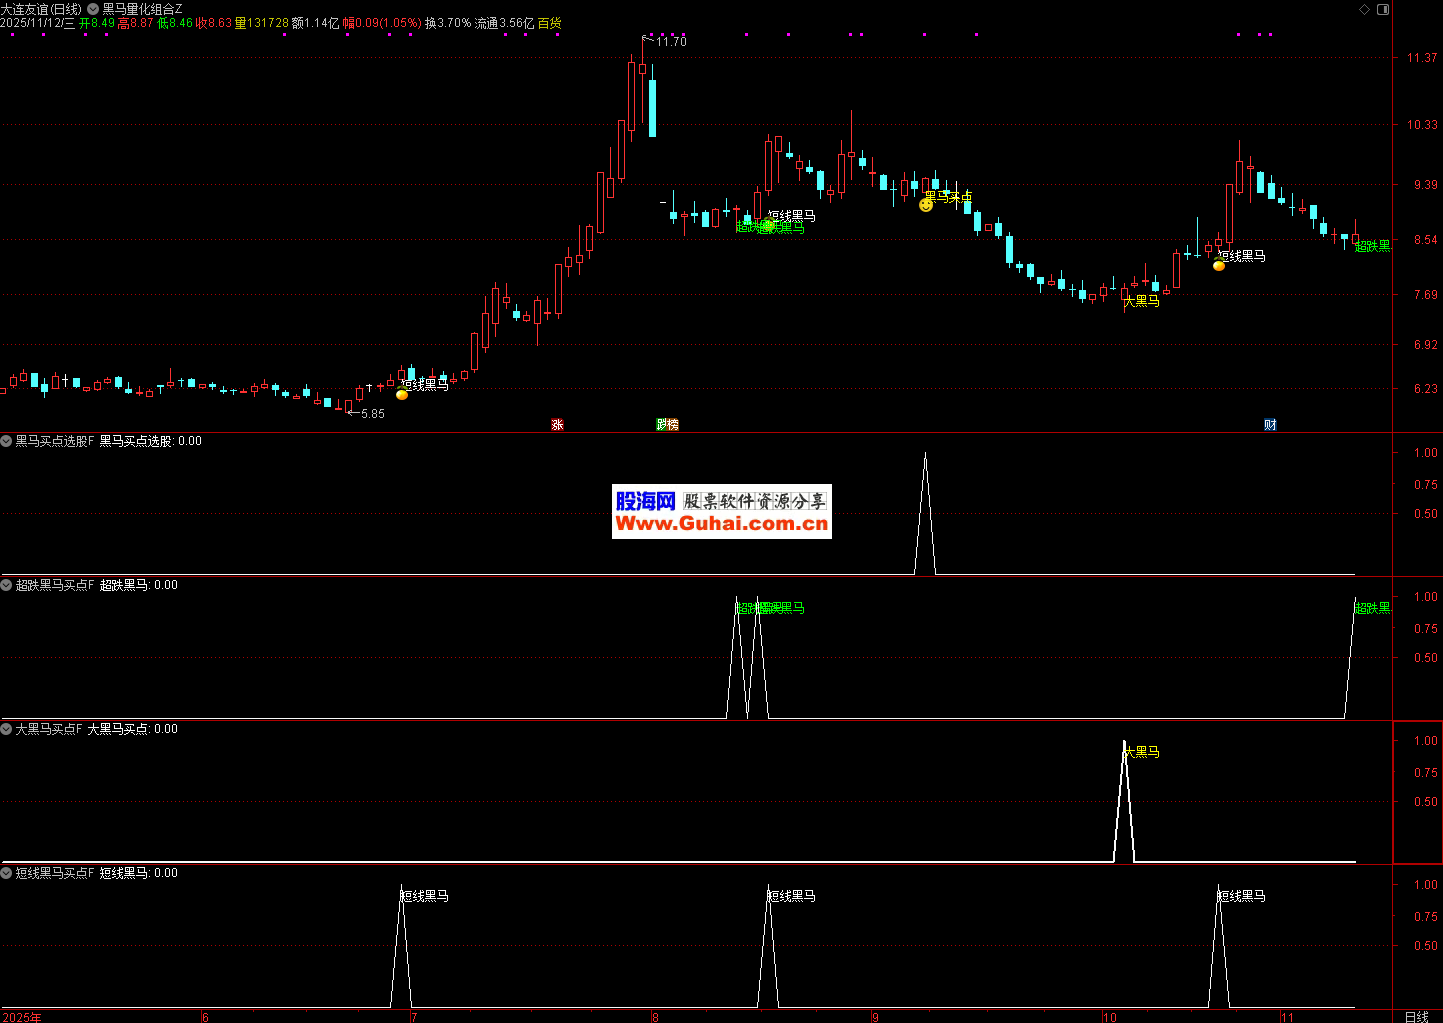Click the 日线 period selector

(1416, 1016)
